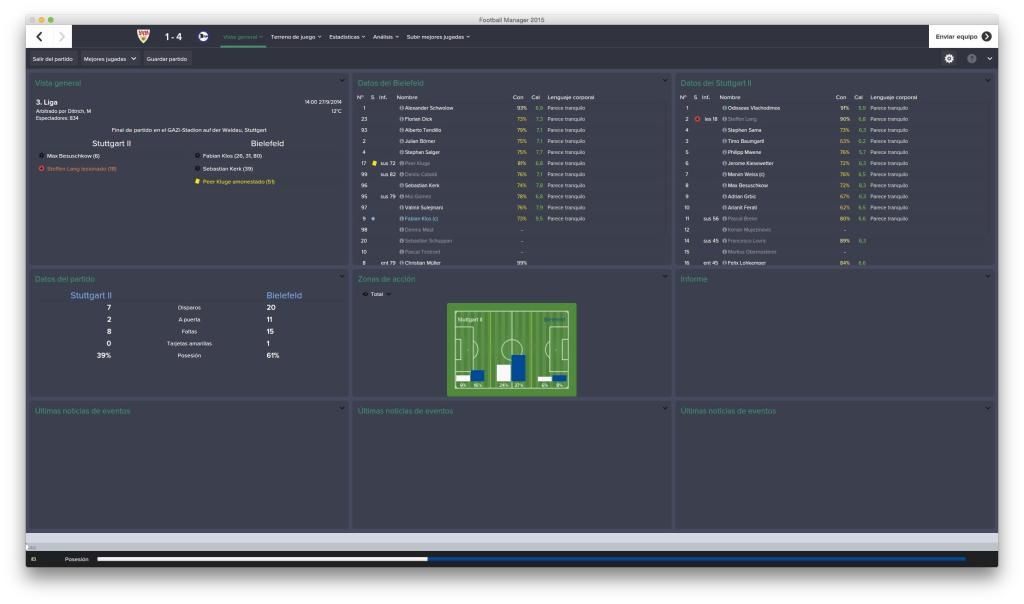Expand the Datos del partido panel chevron
Screen dimensions: 1024x604
coord(342,277)
